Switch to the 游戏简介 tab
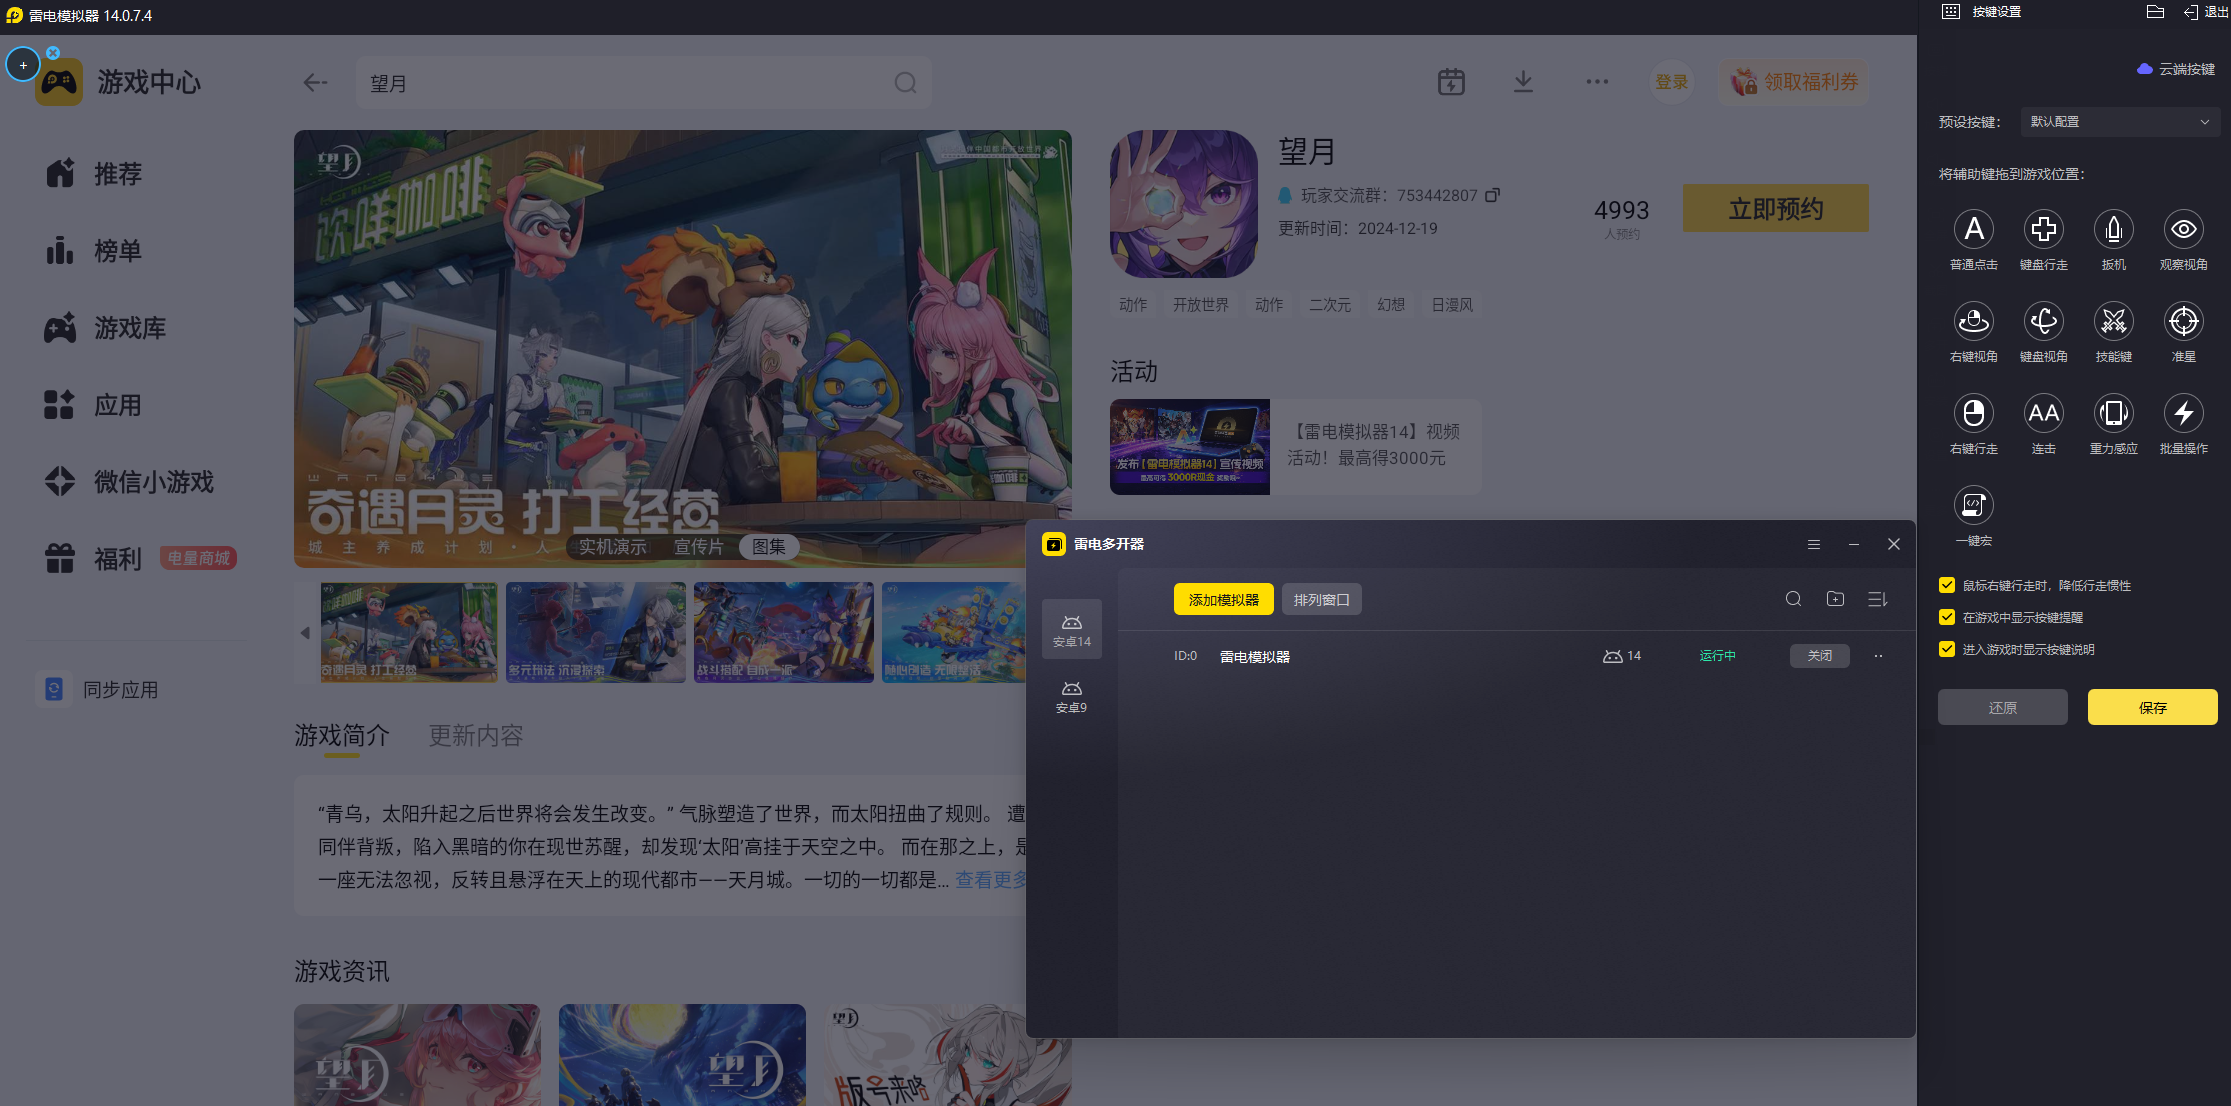 [342, 736]
